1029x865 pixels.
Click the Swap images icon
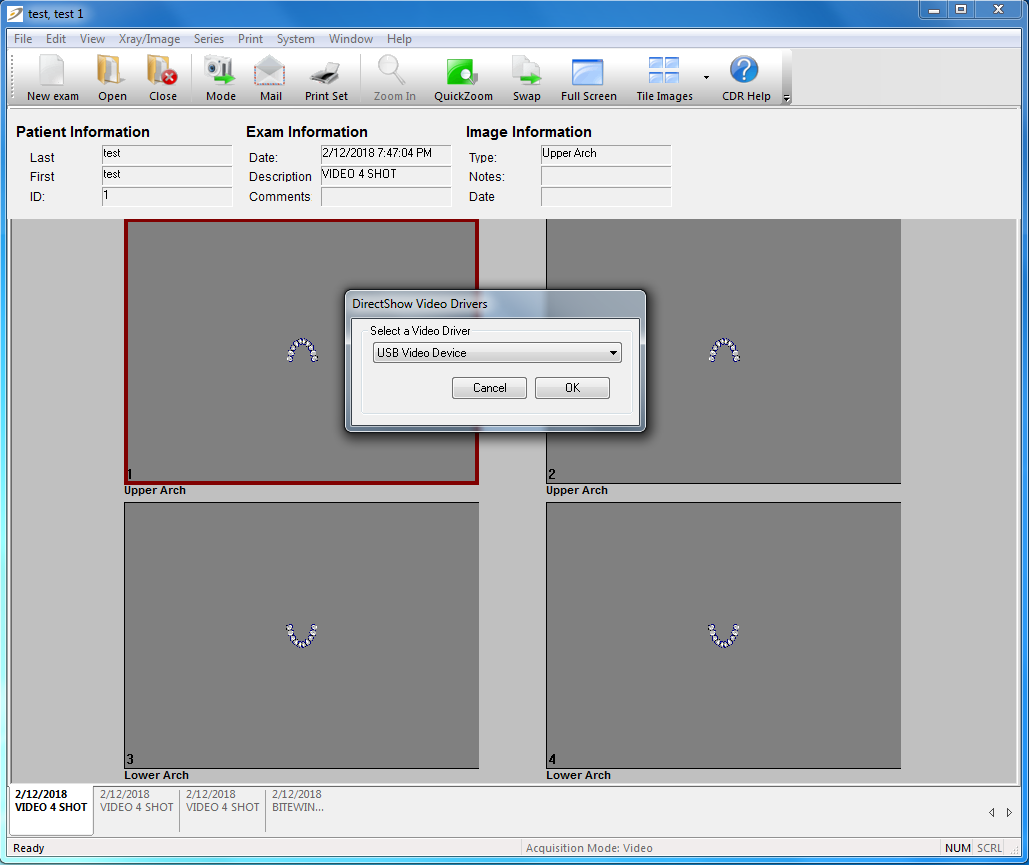(x=526, y=78)
